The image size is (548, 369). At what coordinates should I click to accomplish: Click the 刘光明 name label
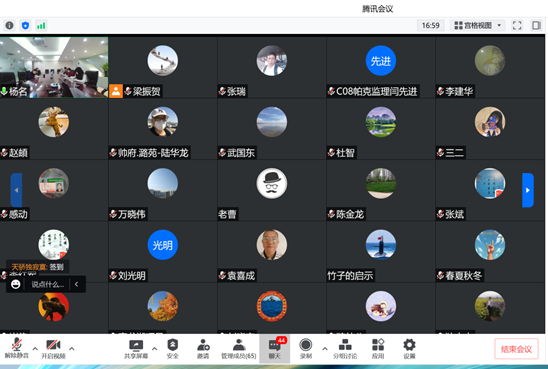coord(131,276)
